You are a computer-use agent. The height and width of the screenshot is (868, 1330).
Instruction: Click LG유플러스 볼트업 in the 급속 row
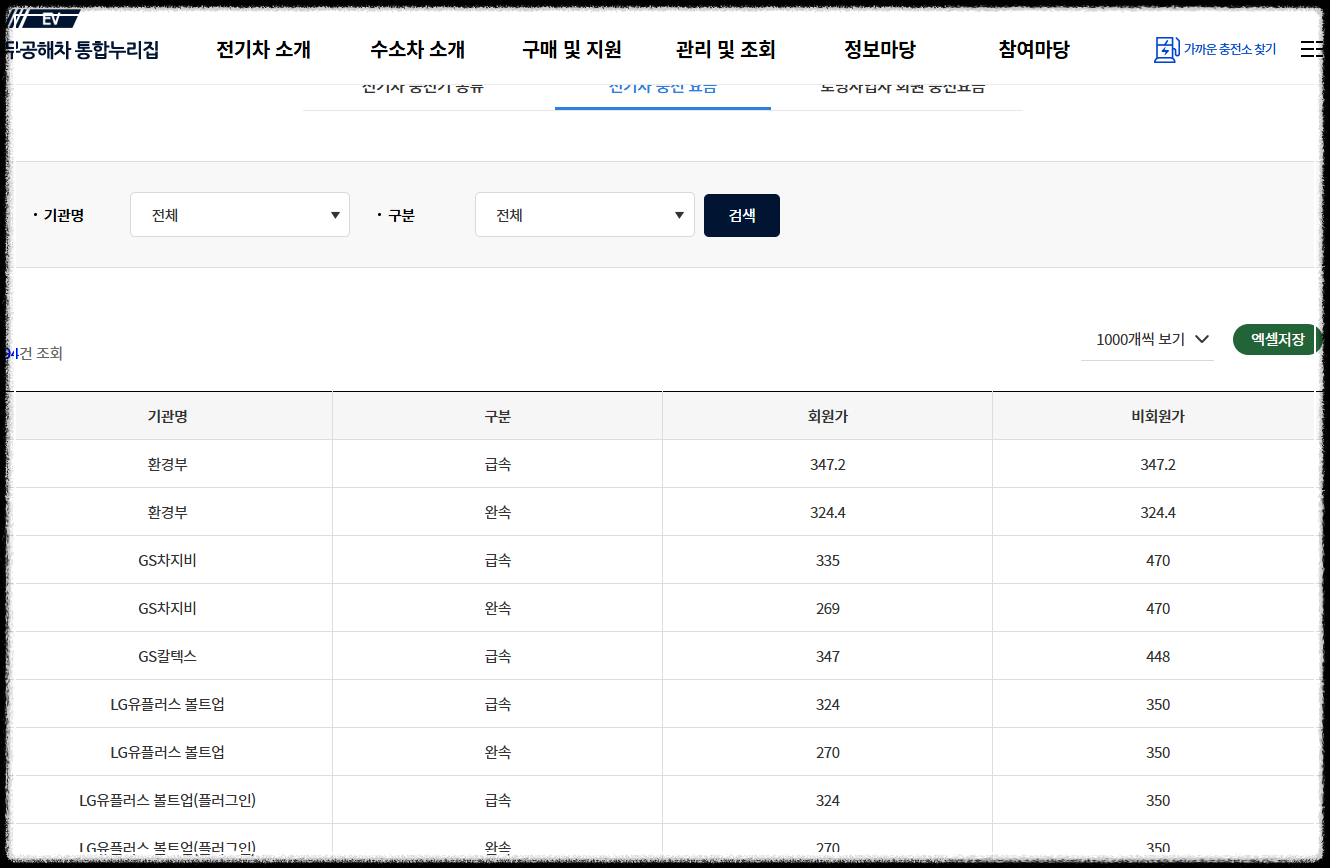[x=167, y=705]
